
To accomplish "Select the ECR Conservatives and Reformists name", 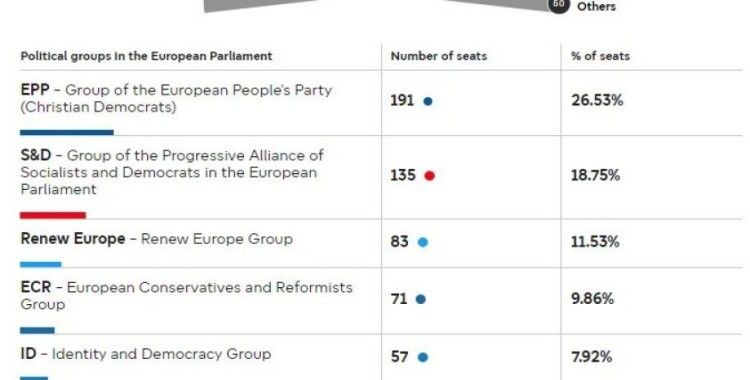I will 187,296.
